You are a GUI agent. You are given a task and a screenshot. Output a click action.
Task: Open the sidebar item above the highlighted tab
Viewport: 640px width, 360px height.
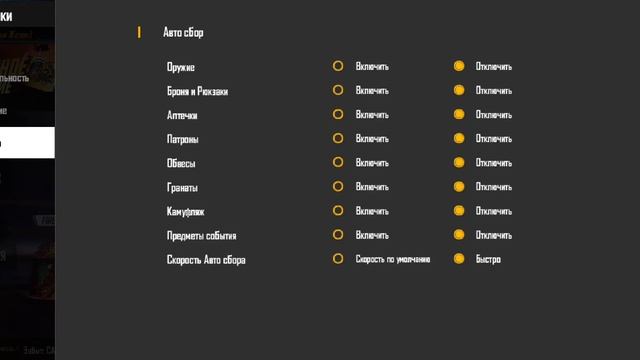click(x=27, y=111)
